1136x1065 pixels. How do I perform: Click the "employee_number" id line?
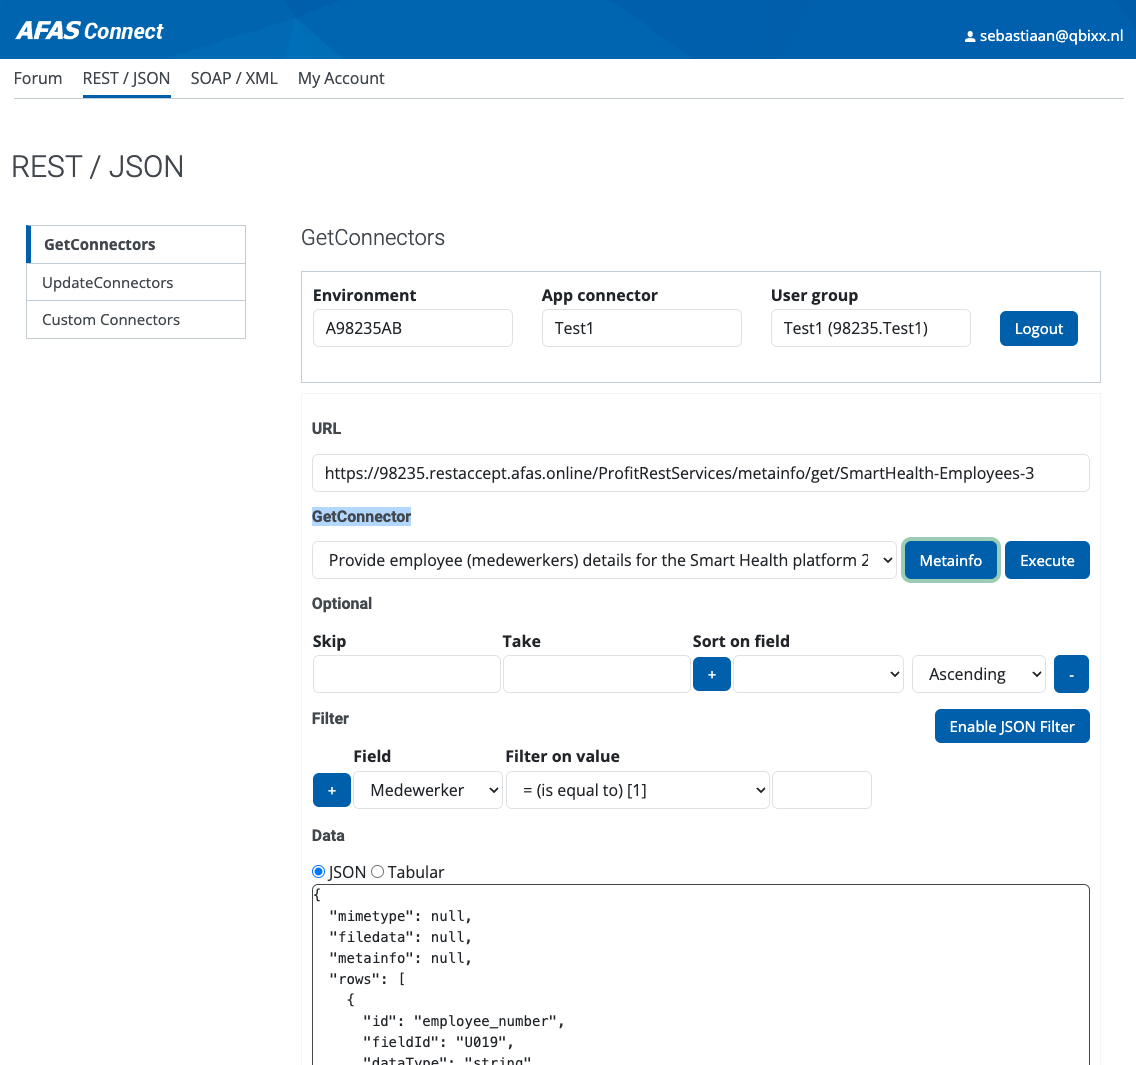[464, 1021]
